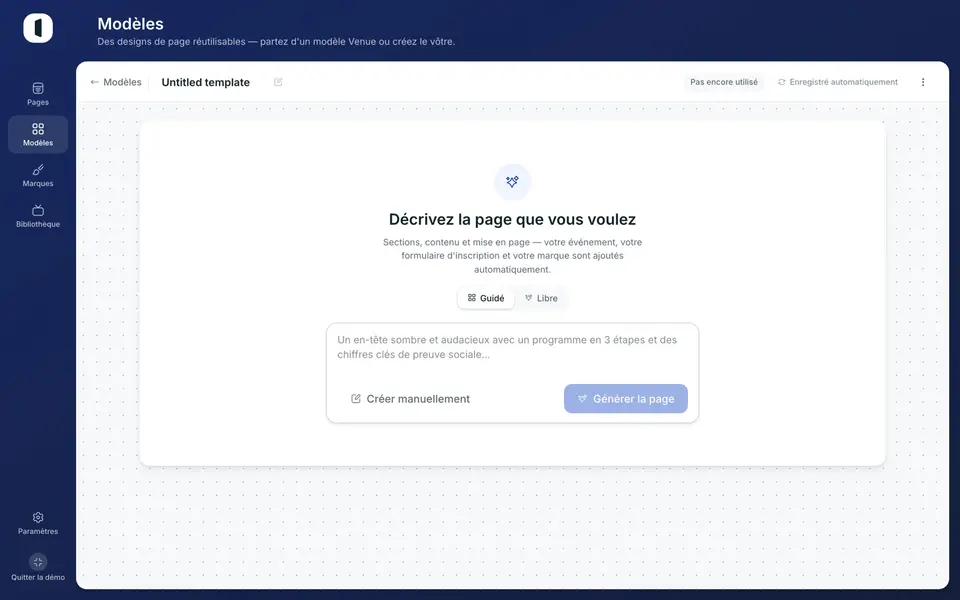Image resolution: width=960 pixels, height=600 pixels.
Task: Click the Venue logo icon
Action: pyautogui.click(x=38, y=28)
